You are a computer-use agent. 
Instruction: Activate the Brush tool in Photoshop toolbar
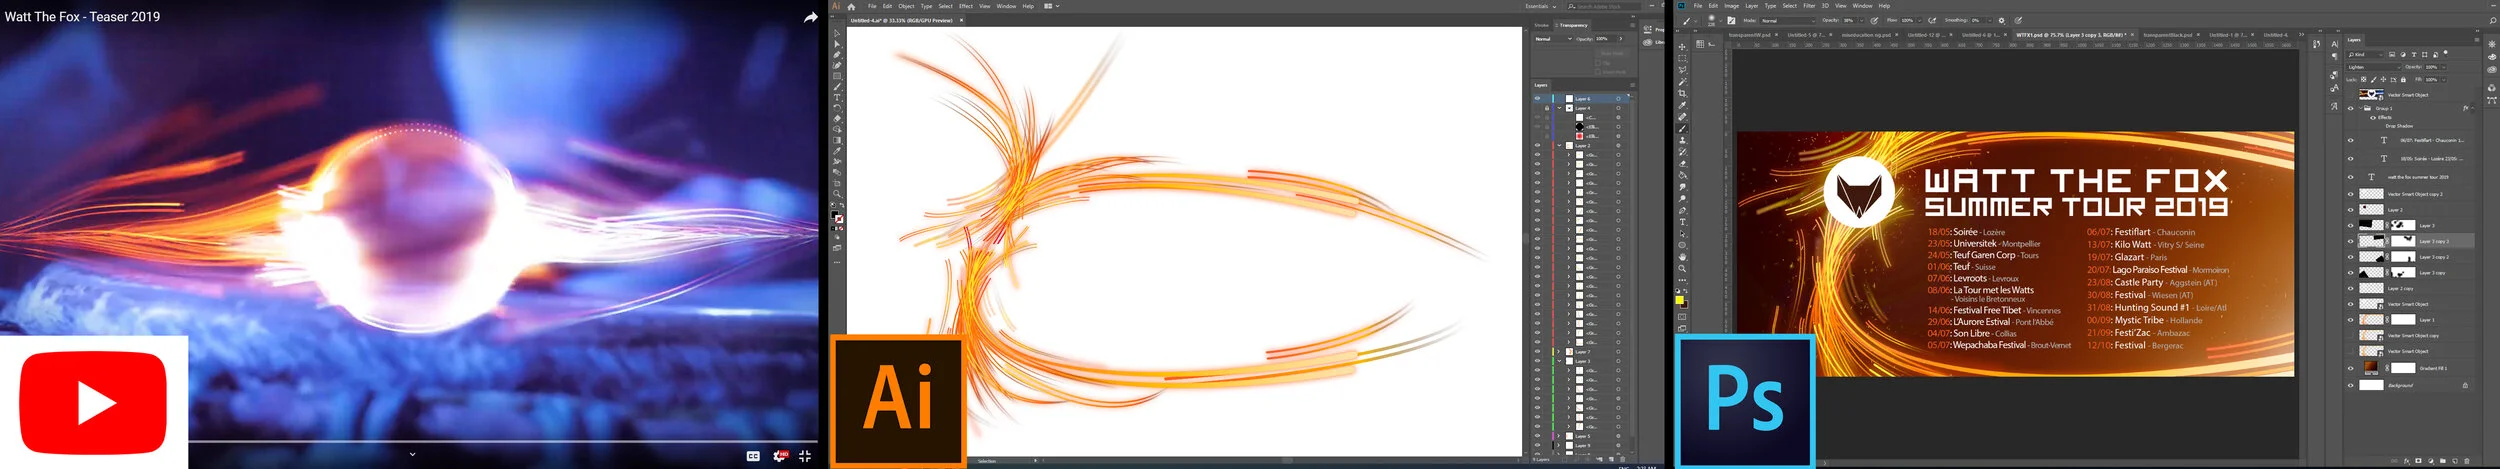[1682, 129]
